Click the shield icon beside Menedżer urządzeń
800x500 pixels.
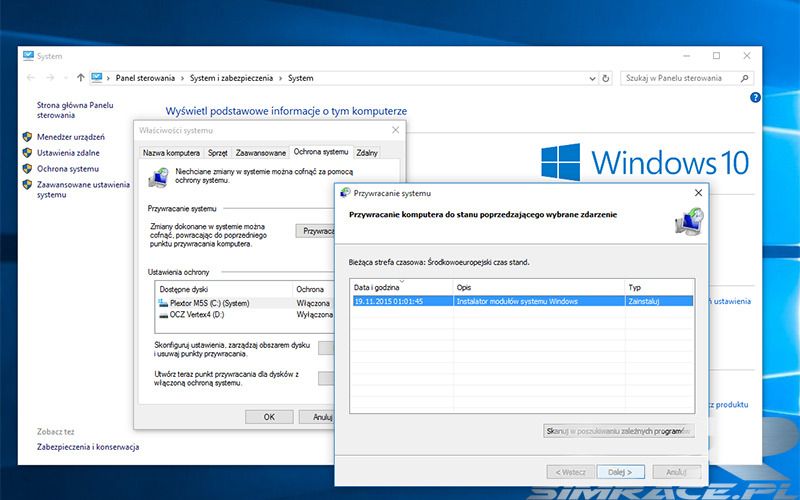tap(27, 137)
